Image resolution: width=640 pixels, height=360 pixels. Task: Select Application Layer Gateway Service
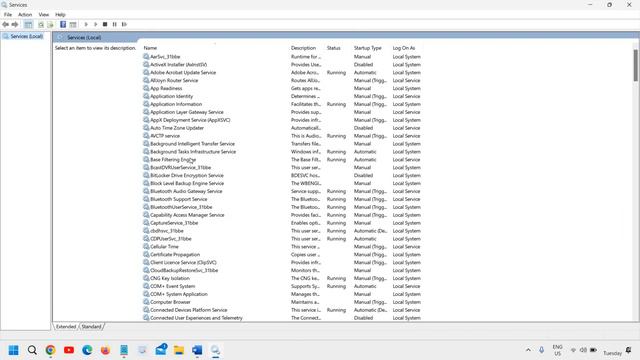[x=187, y=112]
